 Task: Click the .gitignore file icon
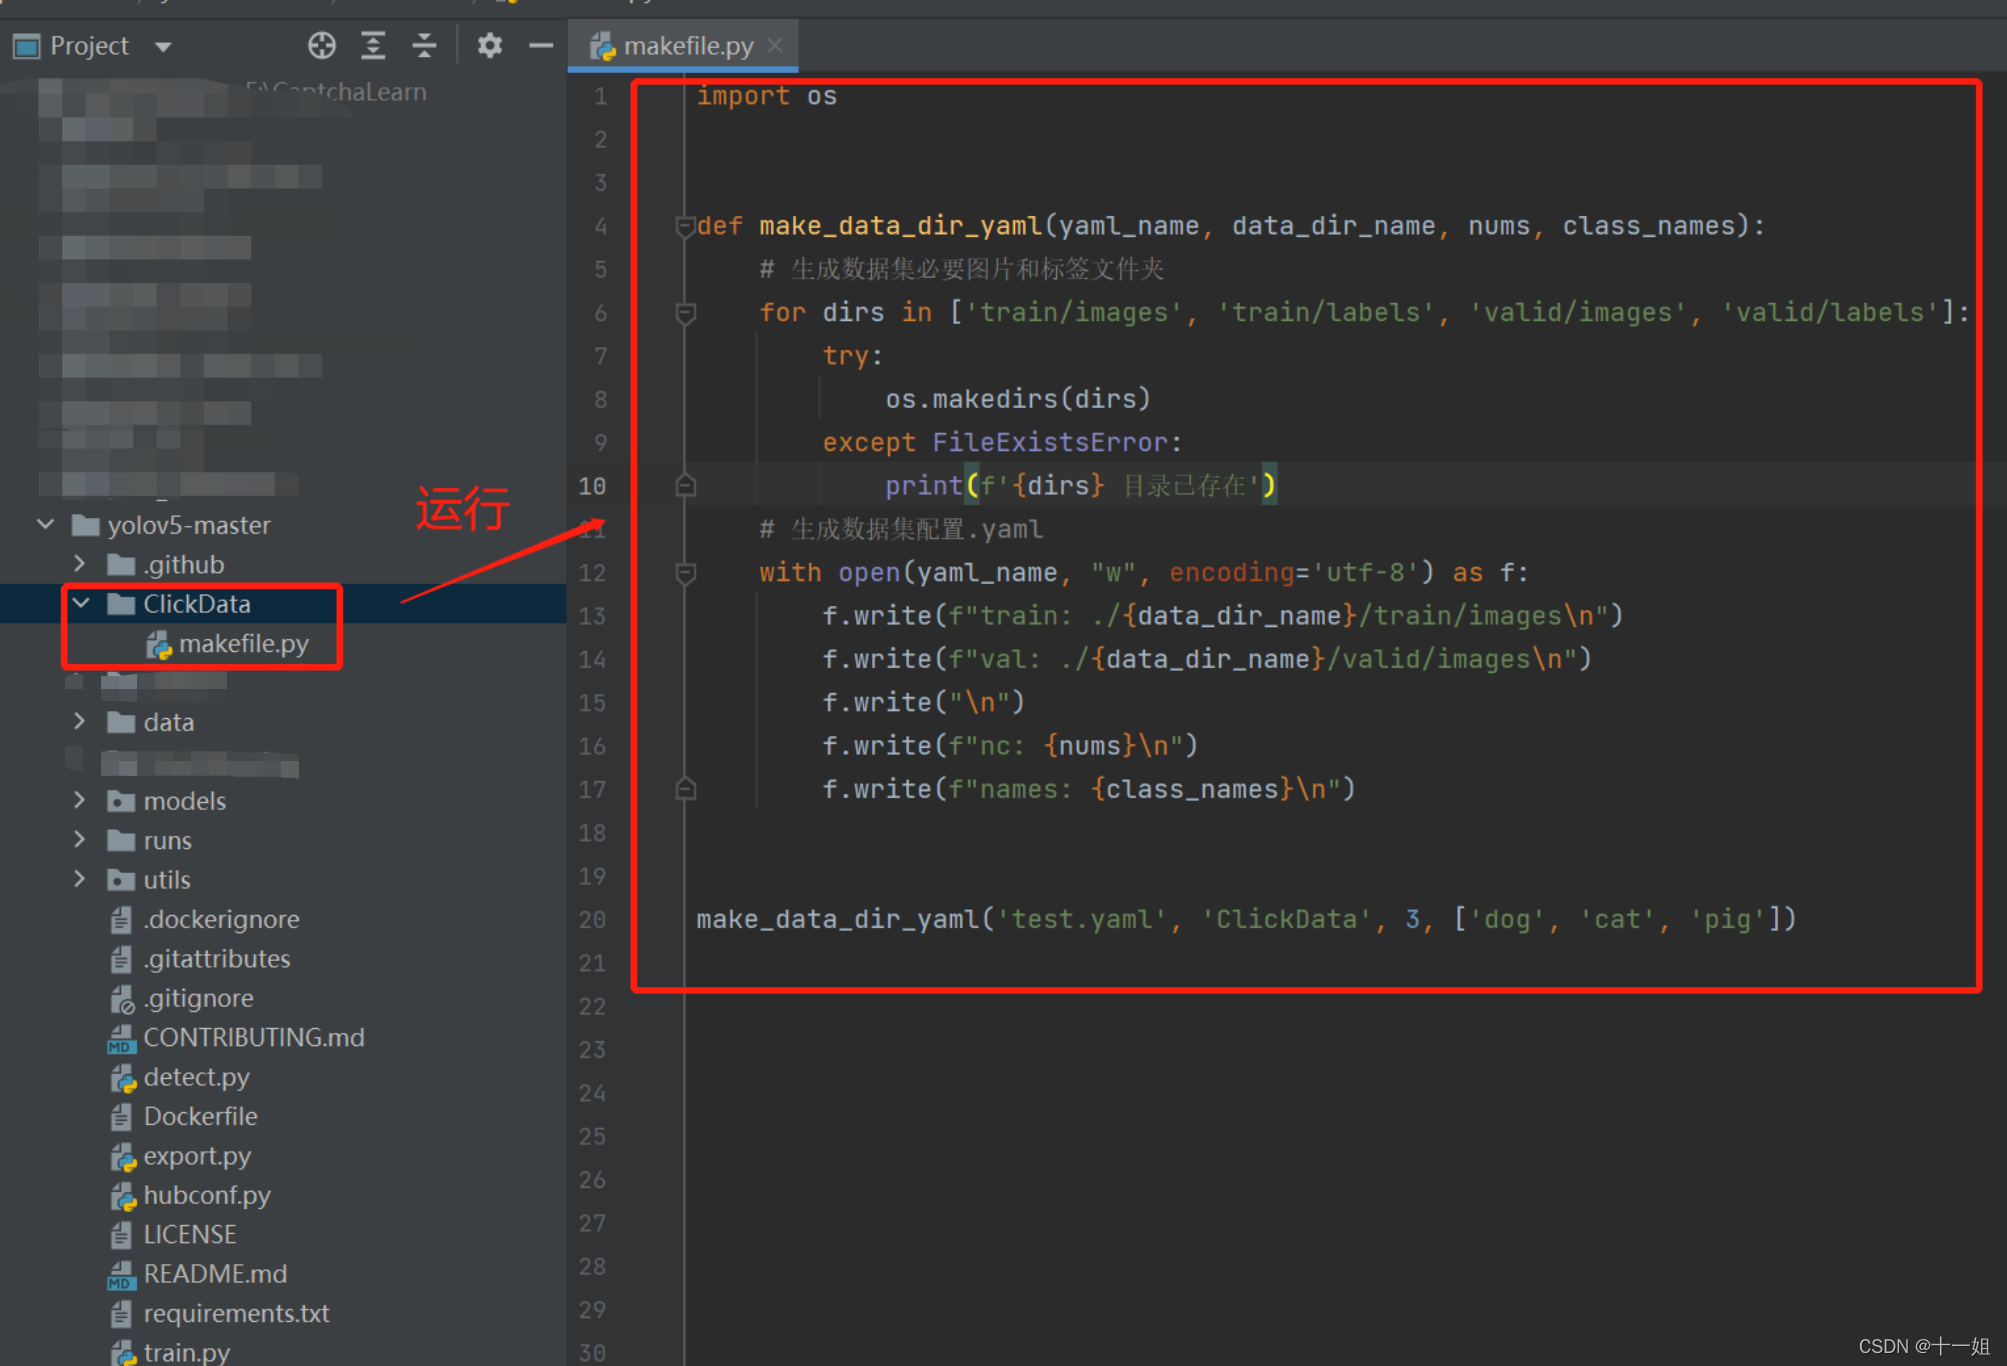pos(122,999)
